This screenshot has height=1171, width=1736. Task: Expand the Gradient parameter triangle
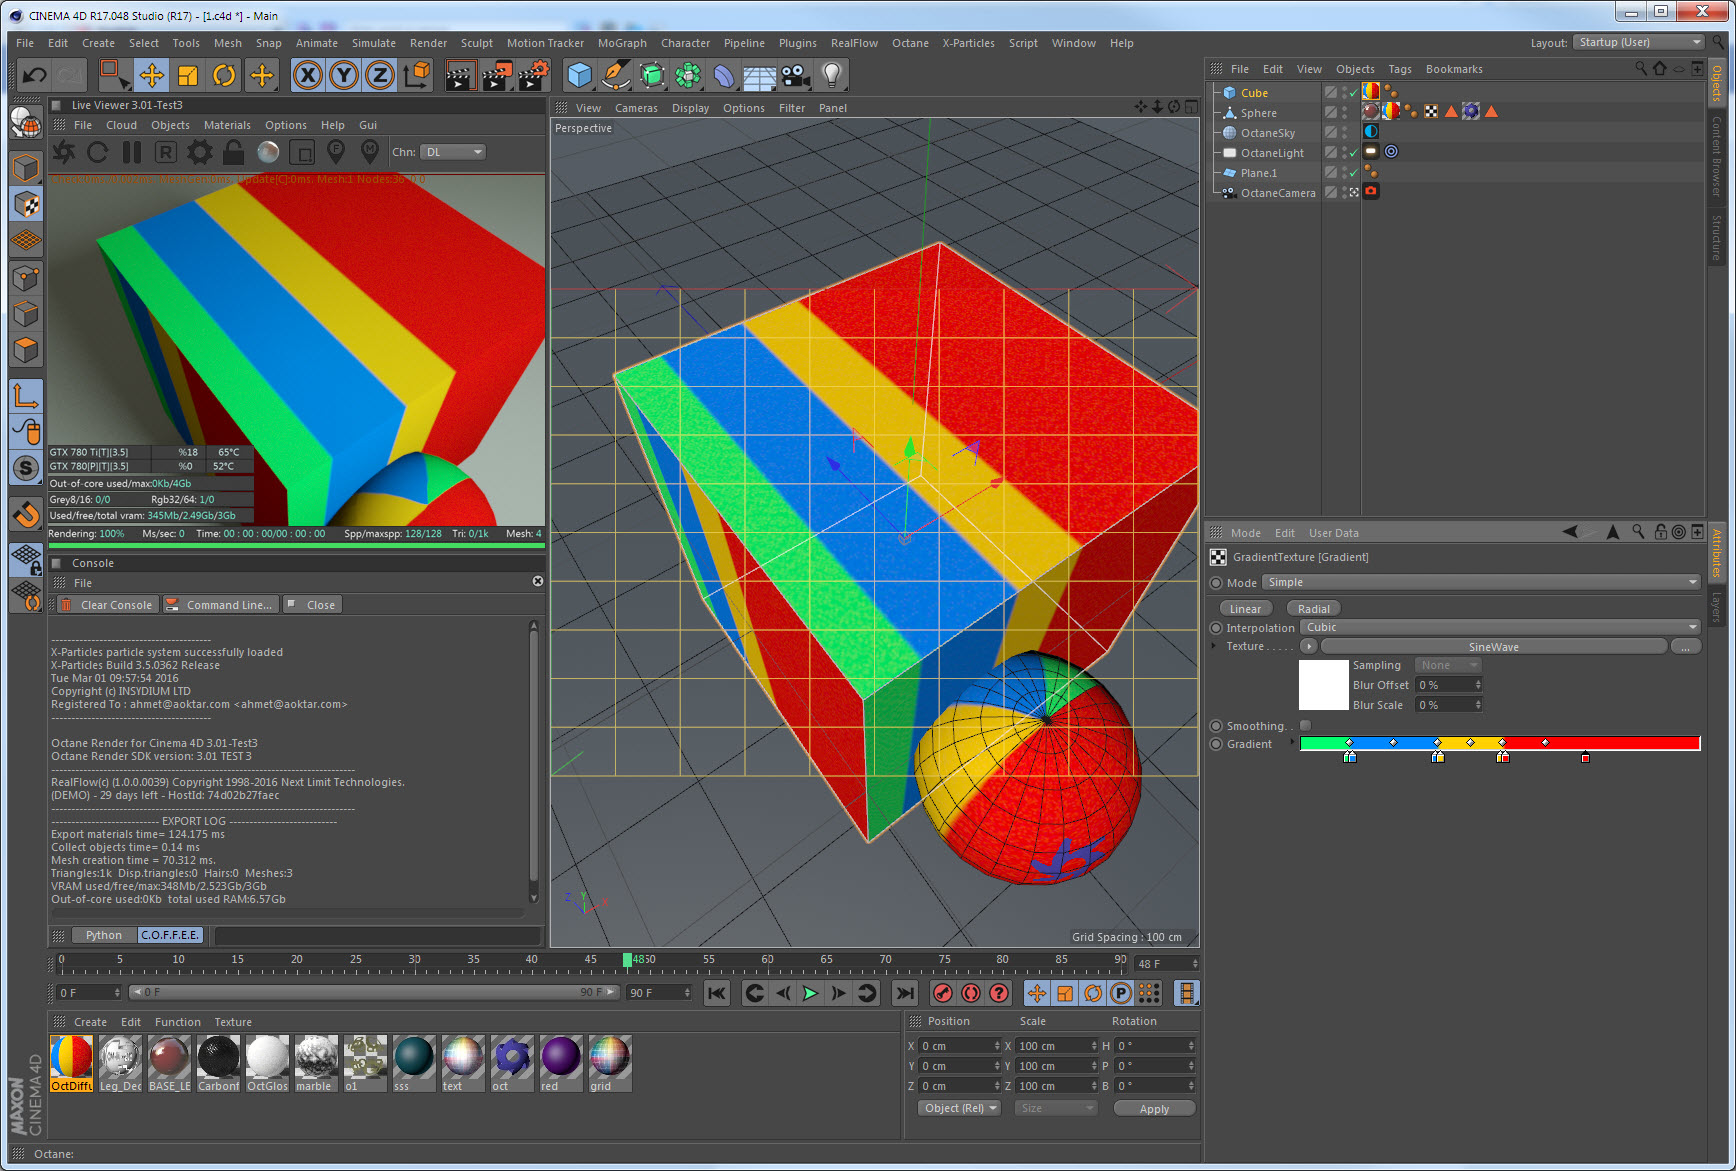point(1293,743)
